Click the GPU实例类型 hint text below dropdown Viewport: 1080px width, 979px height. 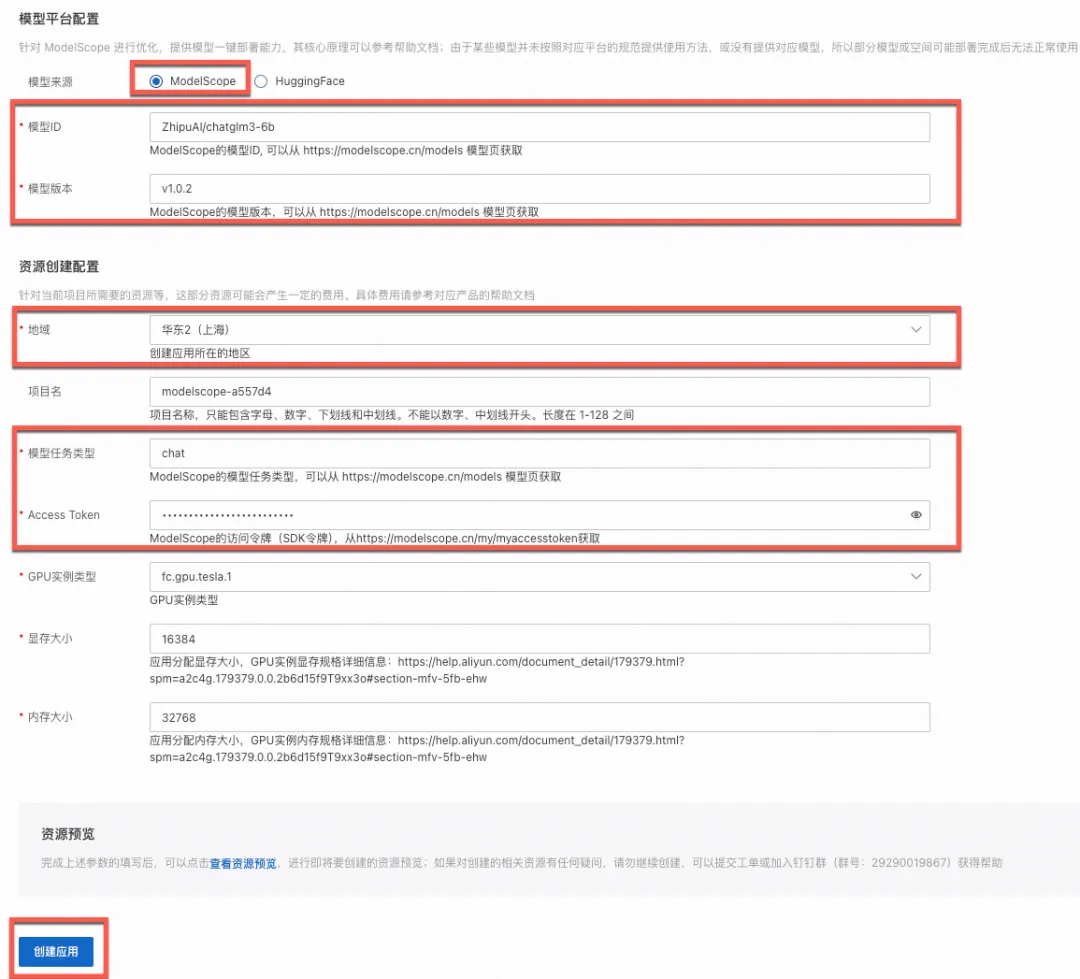[x=184, y=600]
